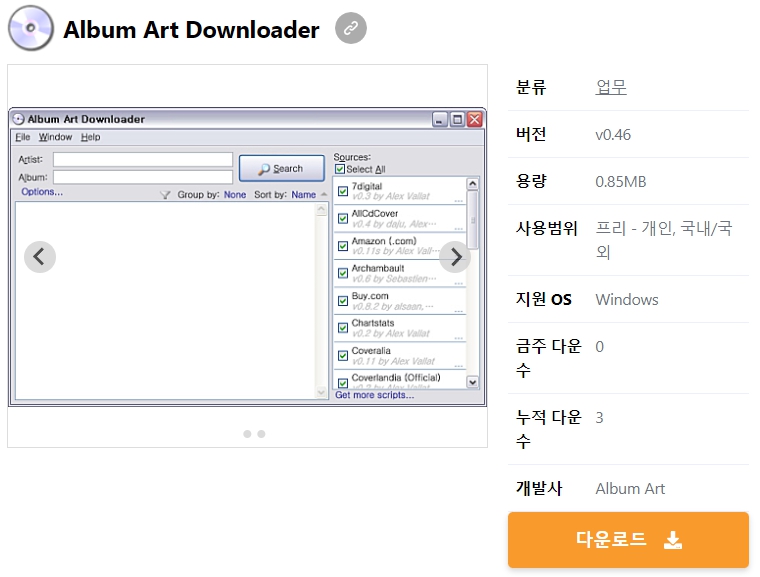Open the Help menu
The height and width of the screenshot is (577, 760).
point(91,137)
